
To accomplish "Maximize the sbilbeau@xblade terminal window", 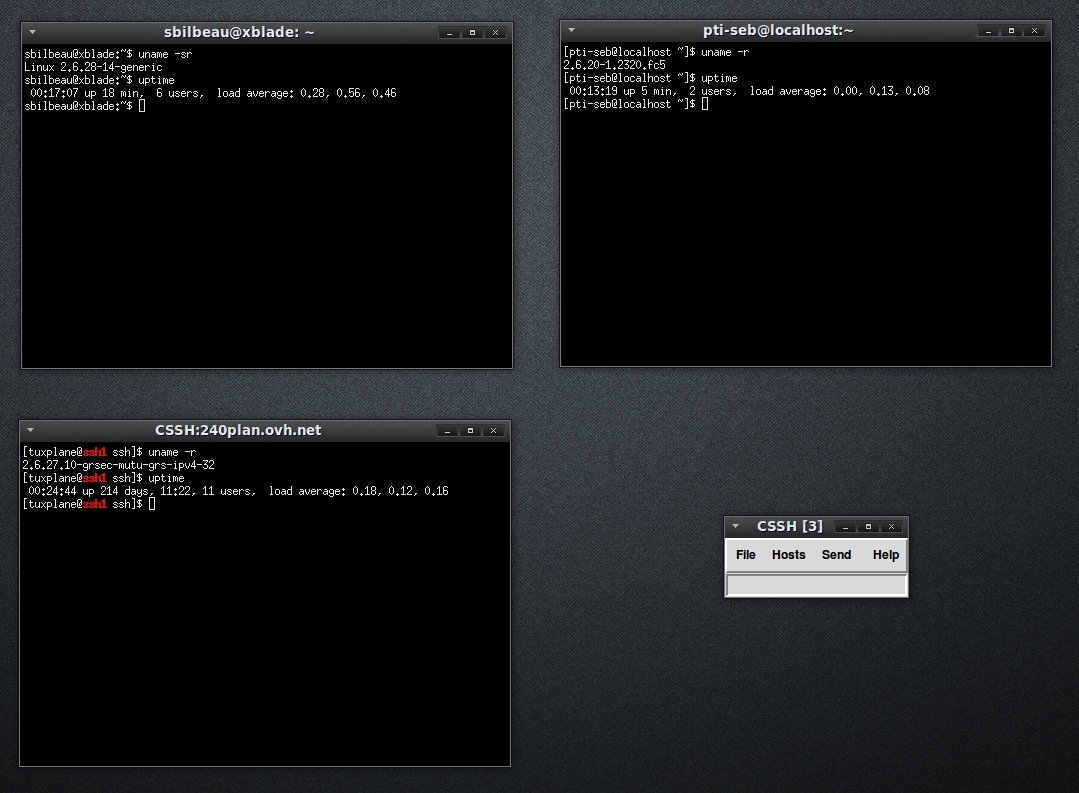I will pyautogui.click(x=472, y=33).
